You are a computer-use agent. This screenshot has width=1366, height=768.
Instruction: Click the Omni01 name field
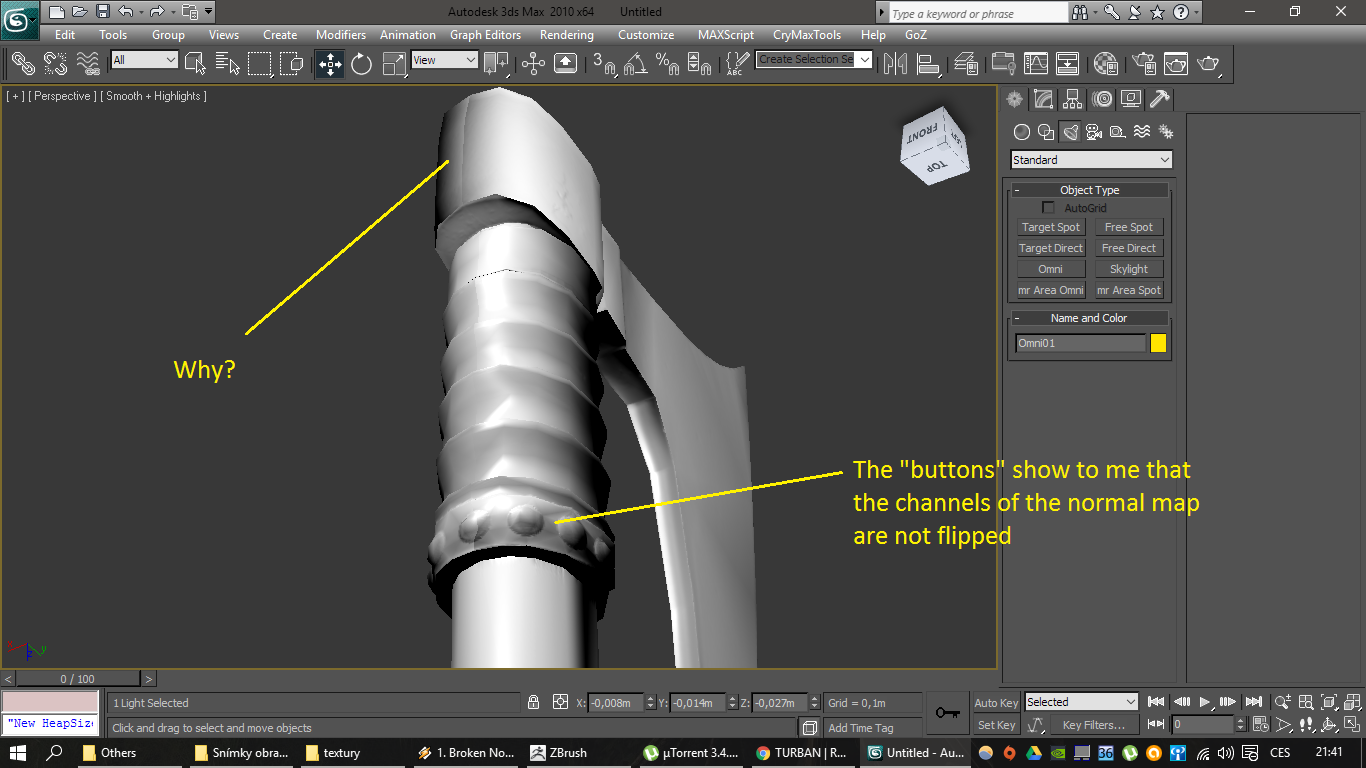(1080, 343)
